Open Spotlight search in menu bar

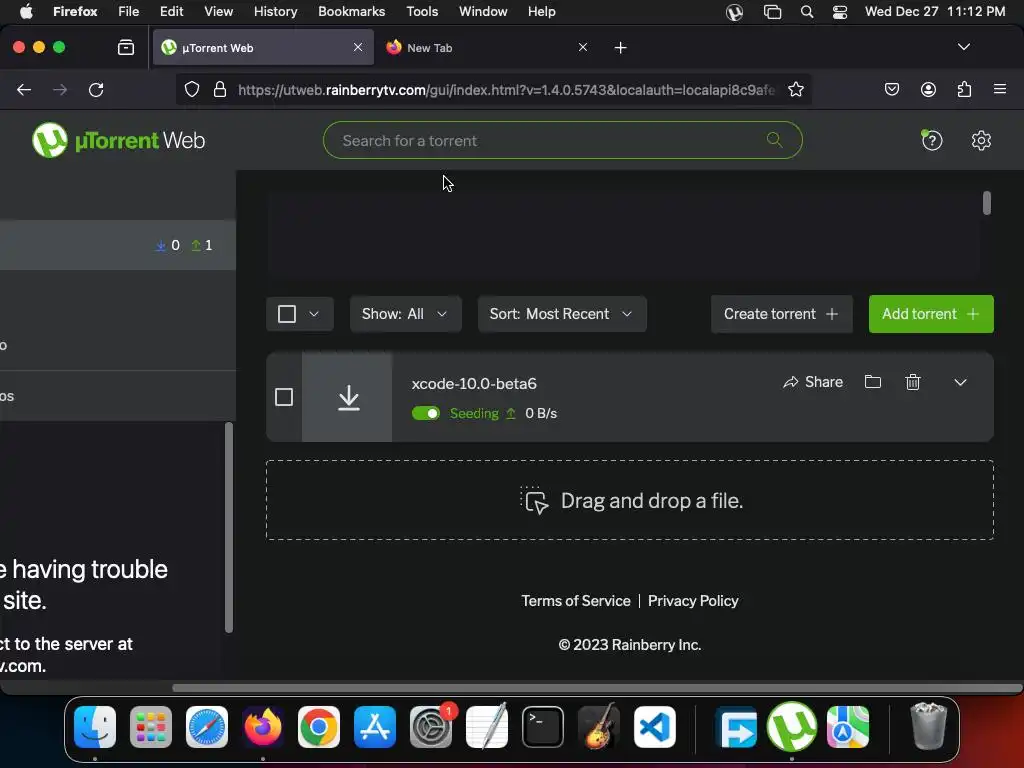click(x=807, y=12)
